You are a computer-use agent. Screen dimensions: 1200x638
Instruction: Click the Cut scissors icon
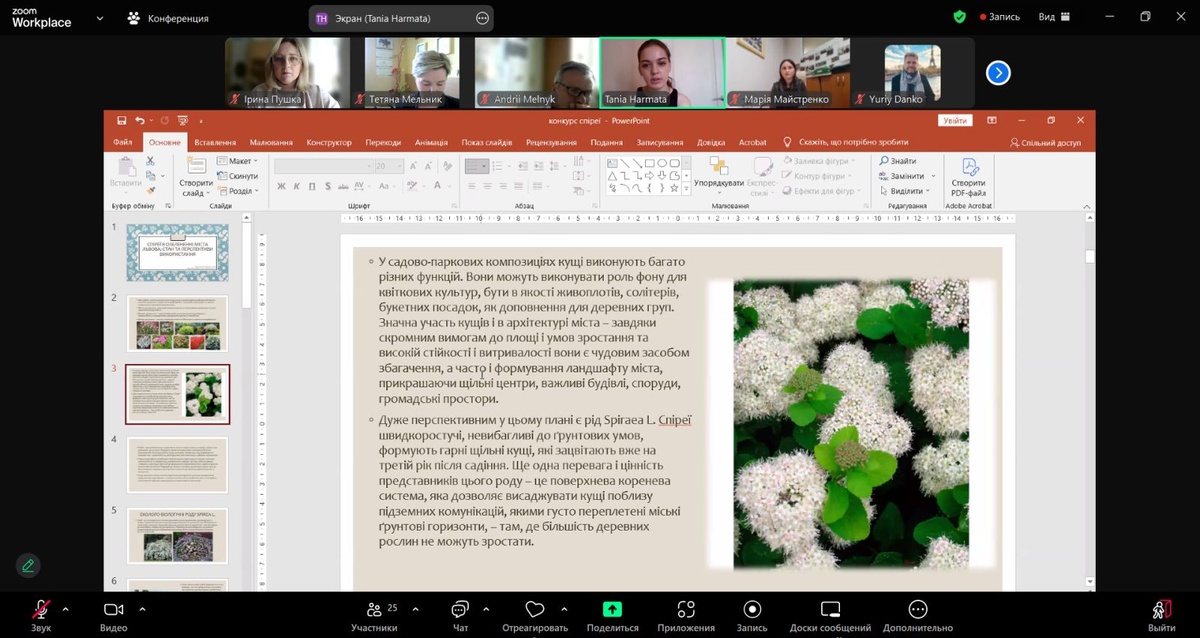click(x=151, y=163)
